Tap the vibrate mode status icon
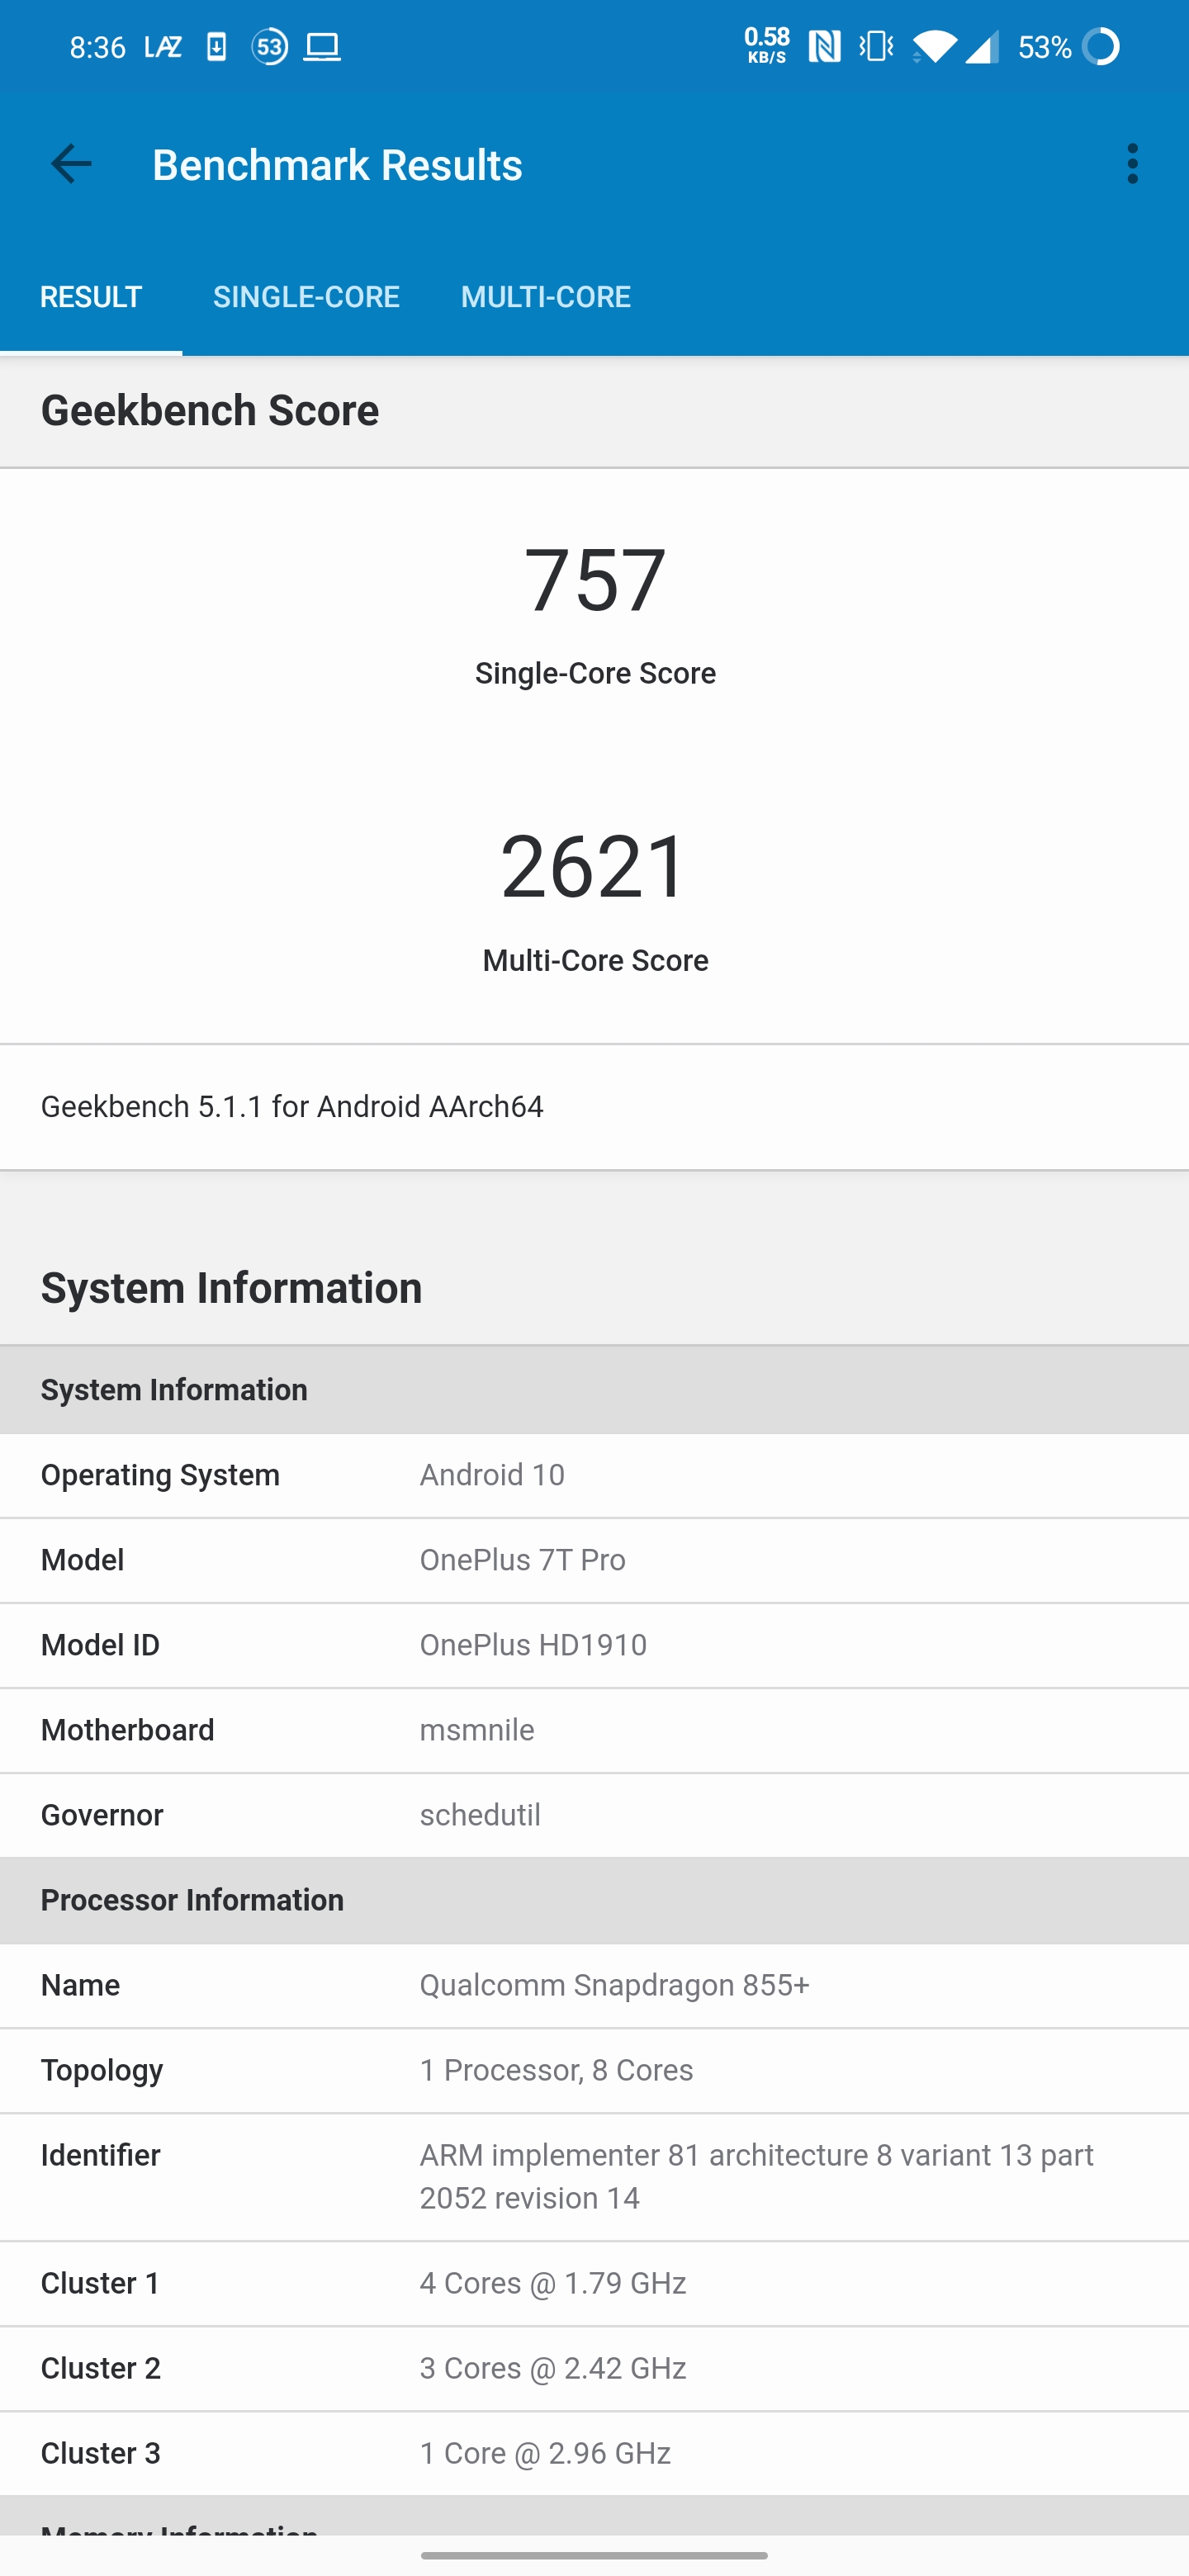Viewport: 1189px width, 2576px height. [x=876, y=47]
